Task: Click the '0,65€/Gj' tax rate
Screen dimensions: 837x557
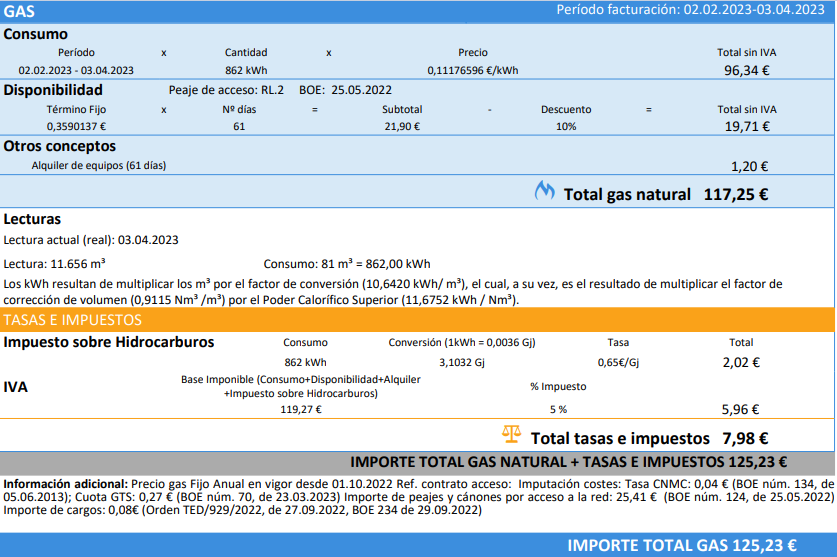Action: click(x=618, y=363)
